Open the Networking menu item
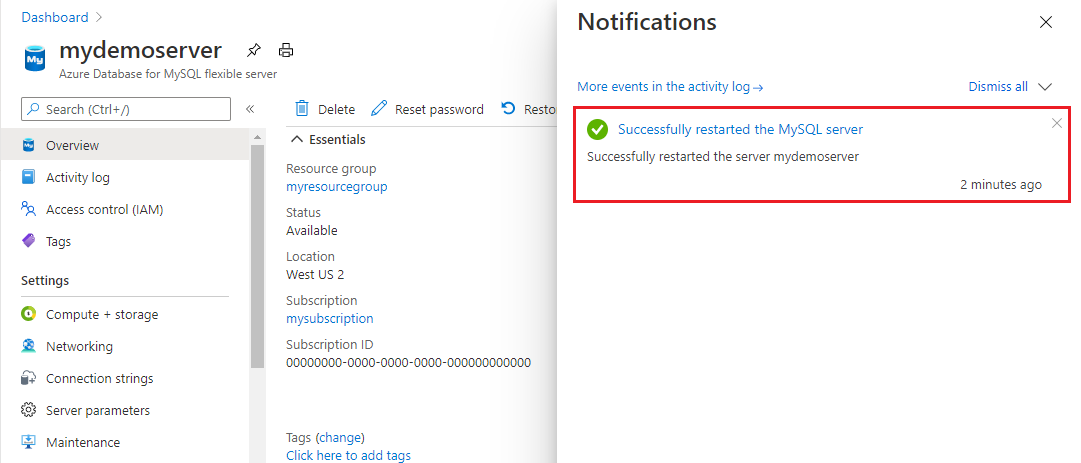Screen dimensions: 1081x463 click(x=79, y=346)
